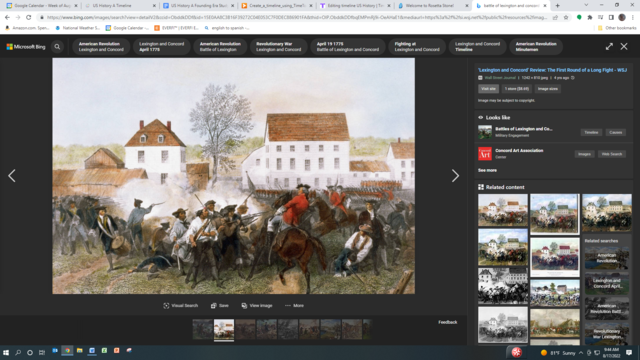Click the address bar URL field
This screenshot has width=640, height=360.
[x=296, y=18]
